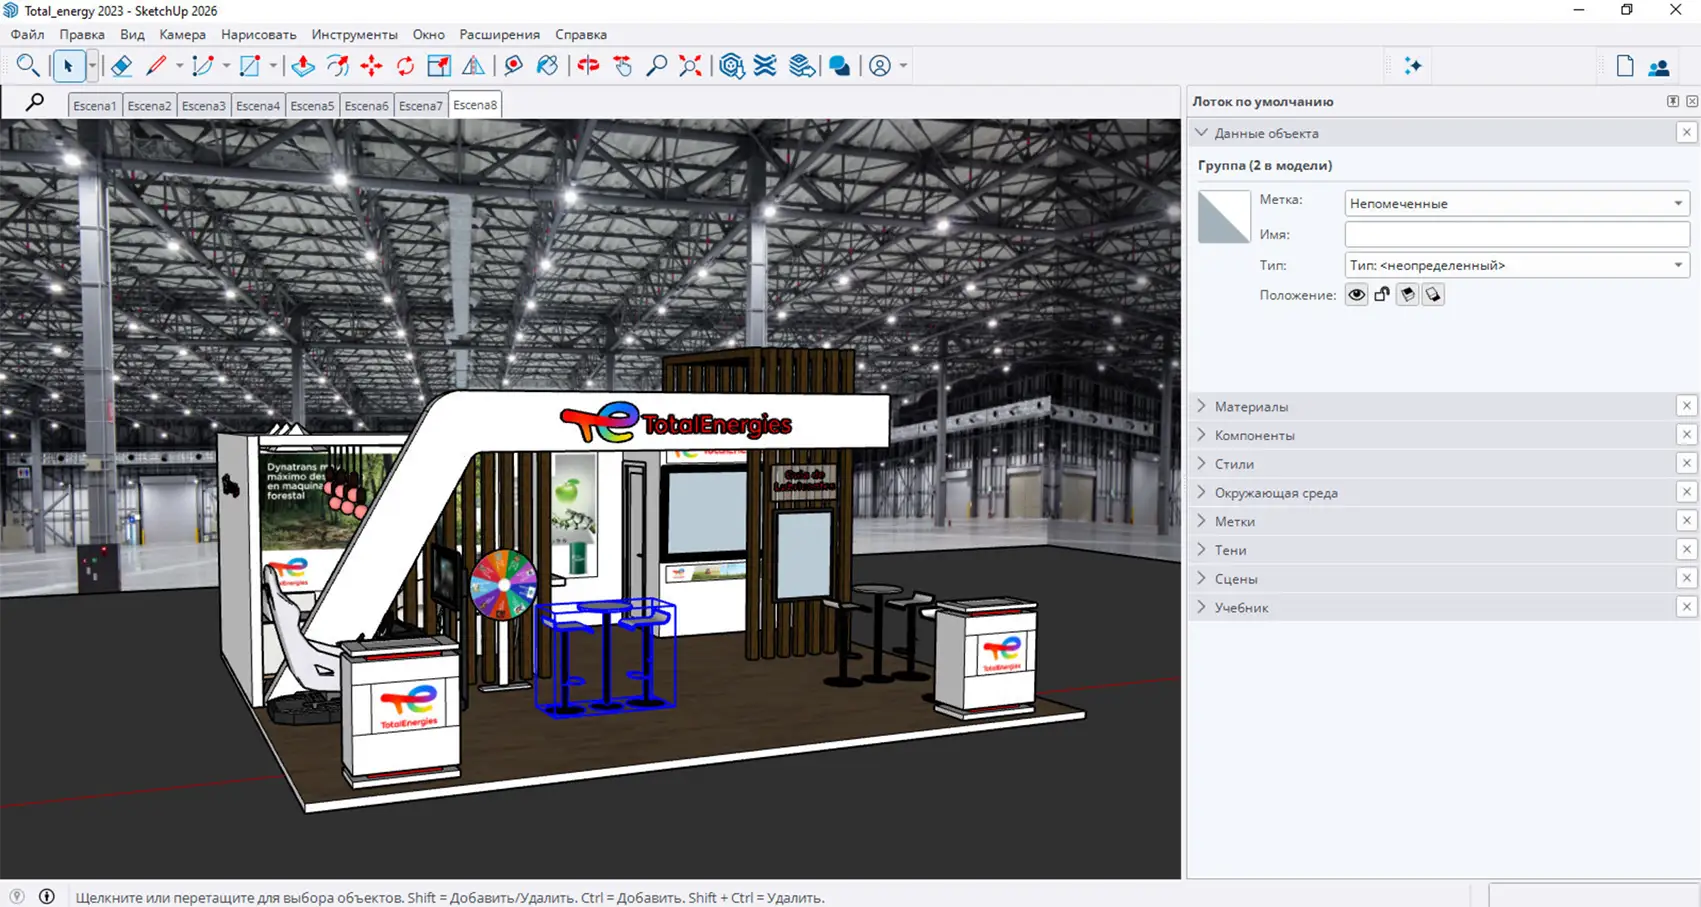1701x907 pixels.
Task: Click the Send to LayOut icon
Action: coord(801,66)
